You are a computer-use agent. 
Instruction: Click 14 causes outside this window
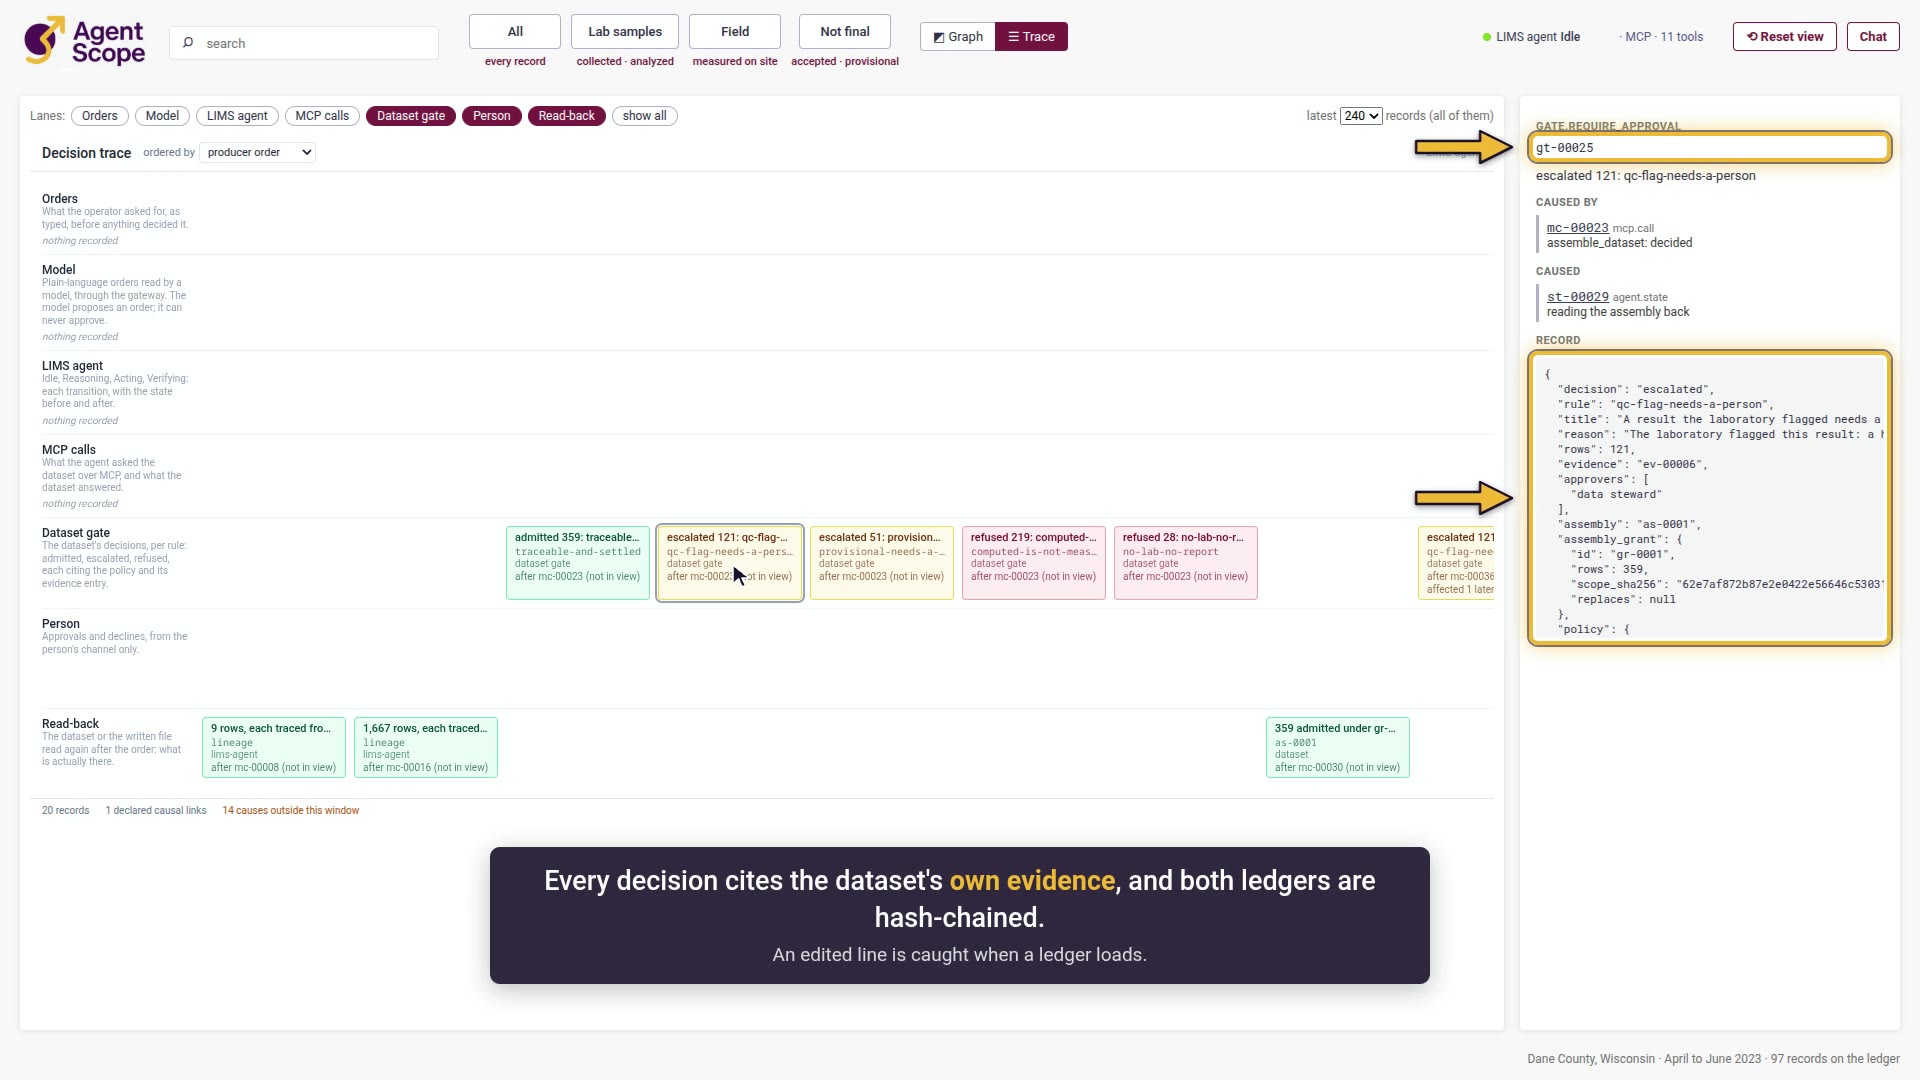[x=290, y=811]
